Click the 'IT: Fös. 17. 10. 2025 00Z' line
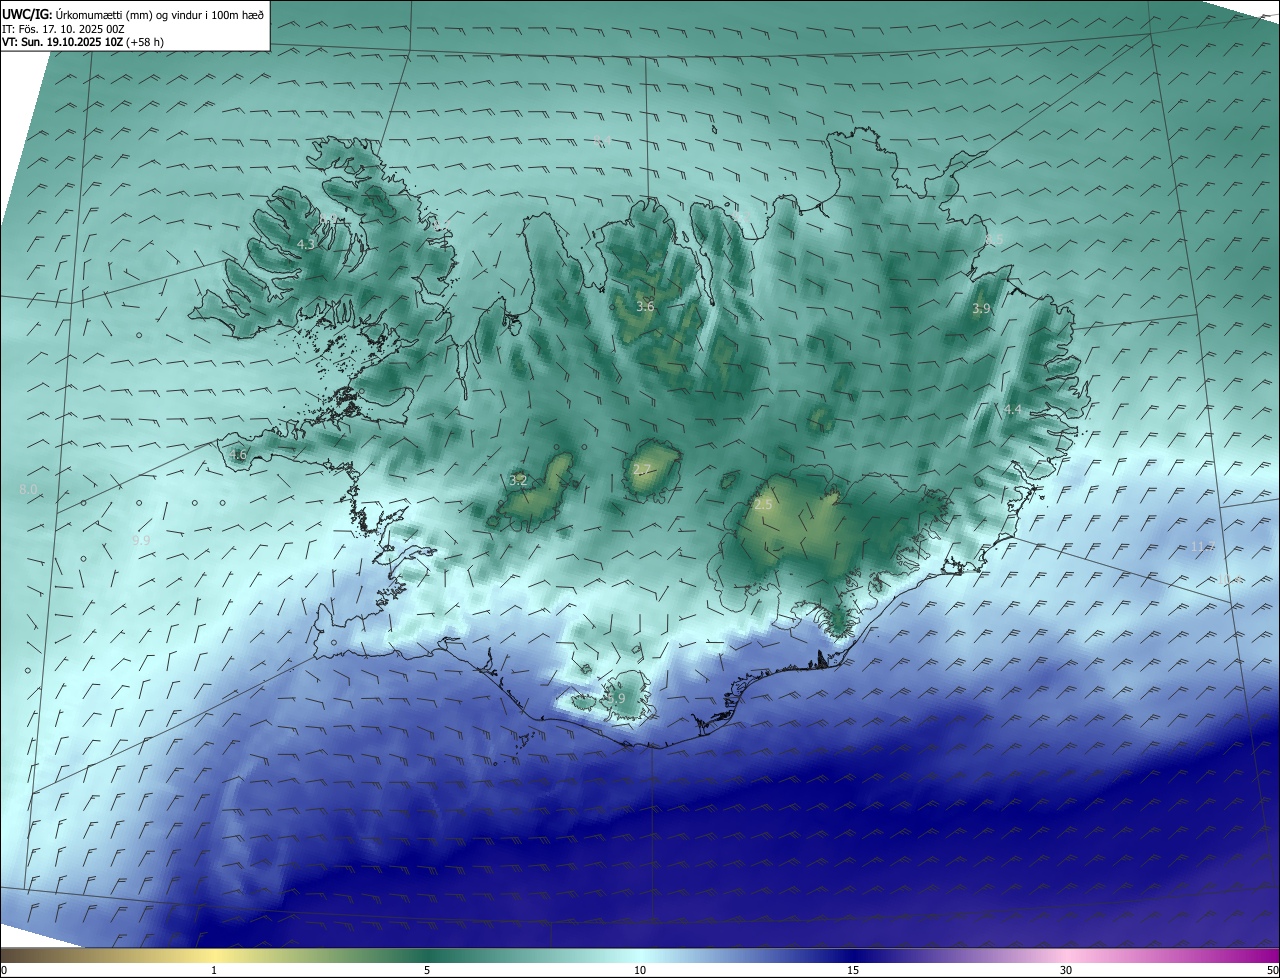1280x978 pixels. coord(63,28)
